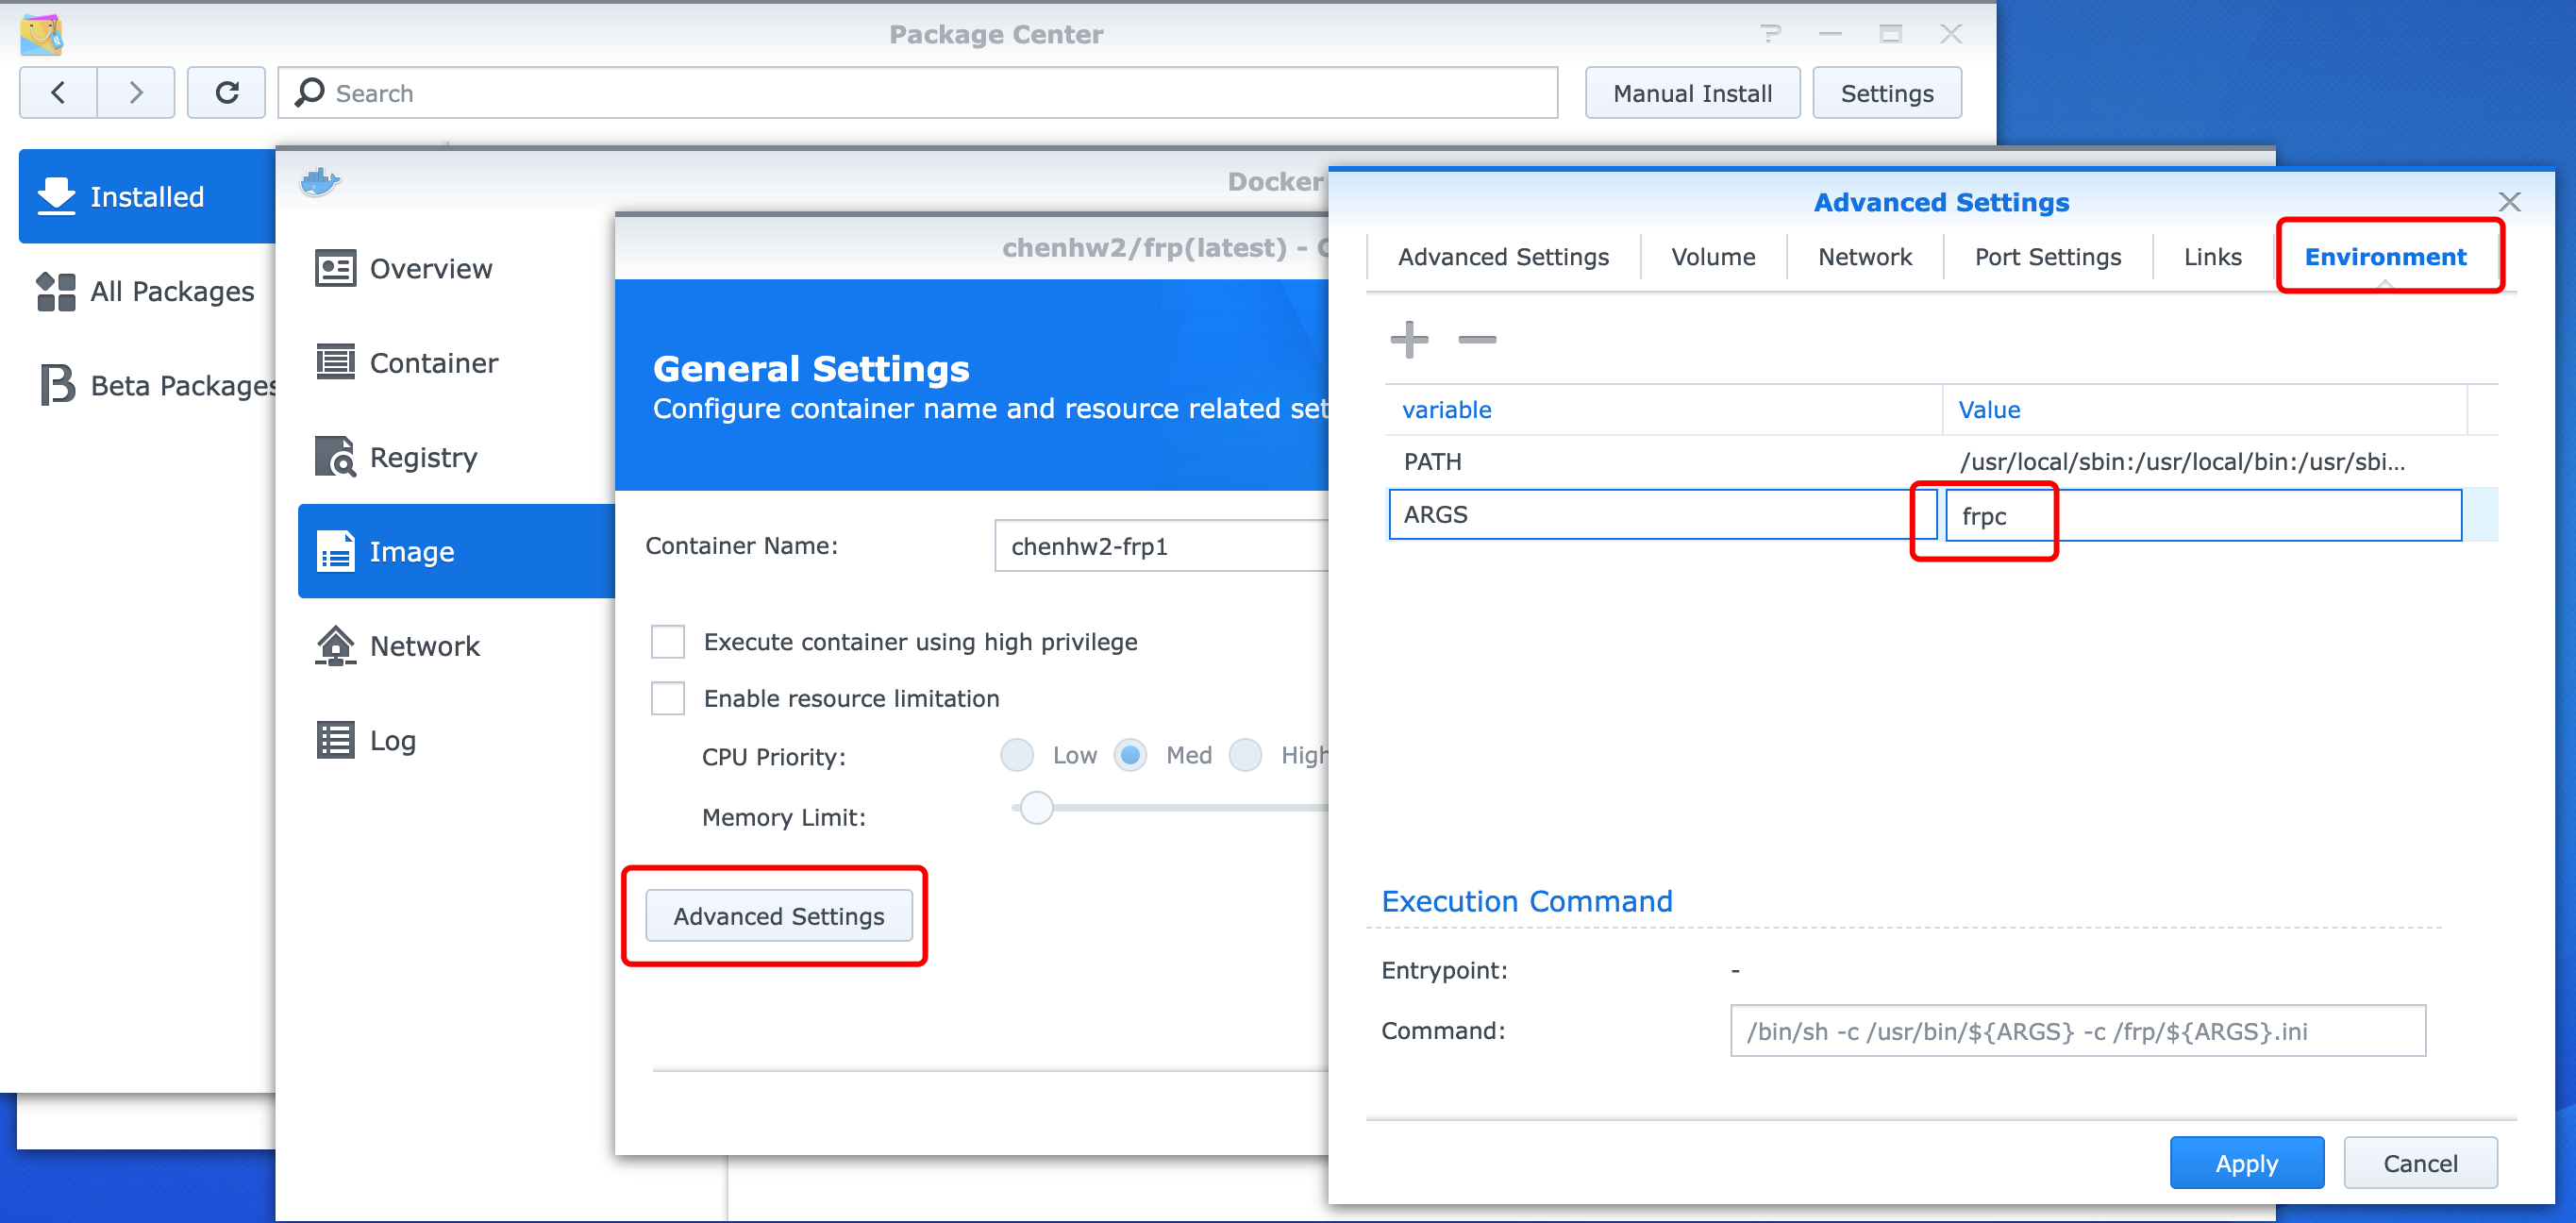Select Low CPU priority radio
Viewport: 2576px width, 1223px height.
[x=1017, y=754]
